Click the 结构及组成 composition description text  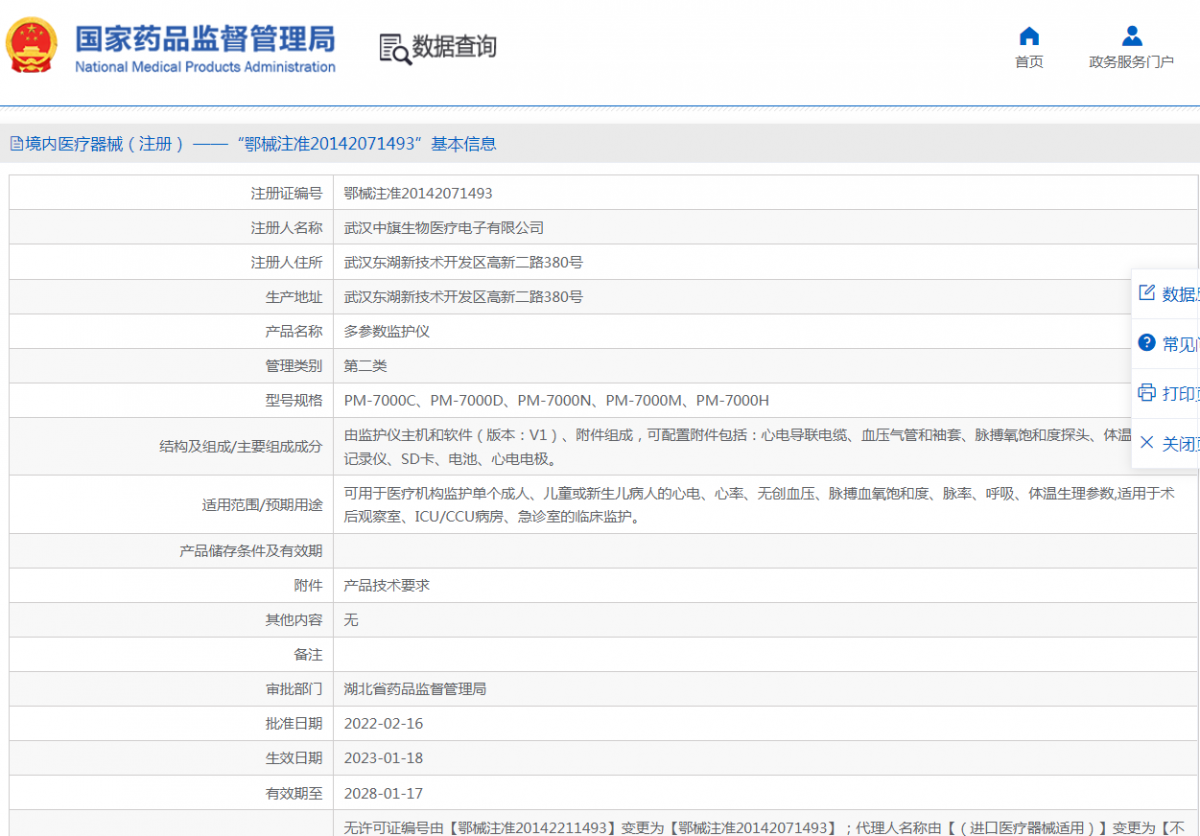point(740,447)
